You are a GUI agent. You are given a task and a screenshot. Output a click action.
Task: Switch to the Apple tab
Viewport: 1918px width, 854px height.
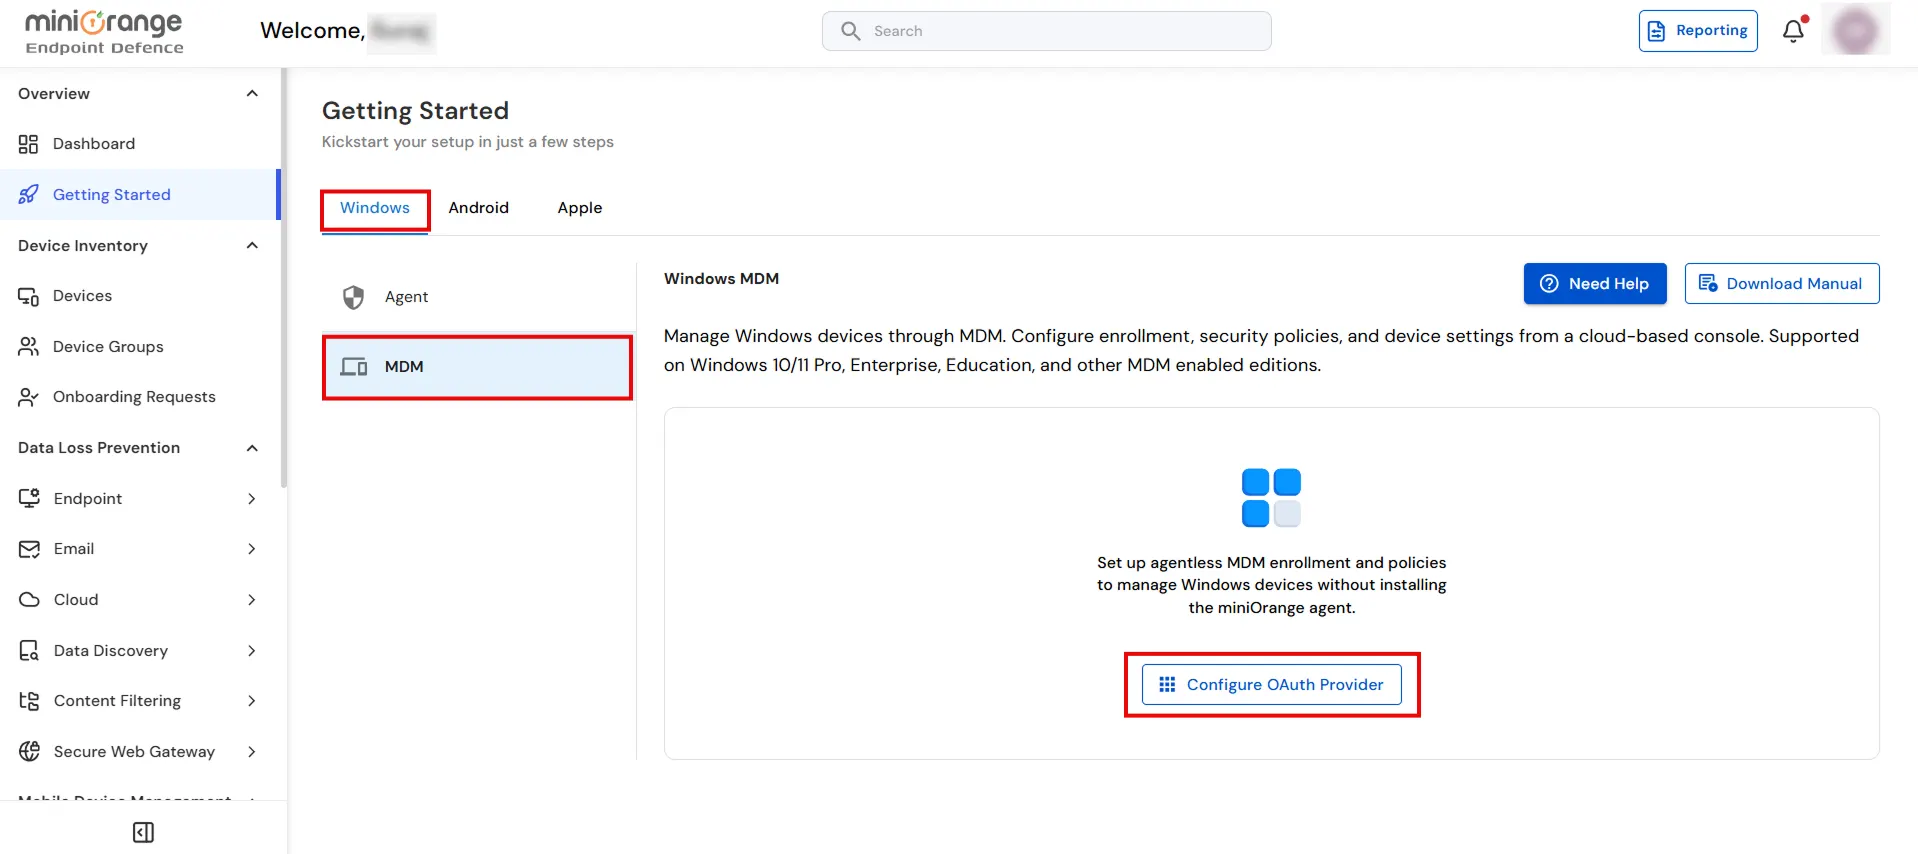(x=580, y=208)
